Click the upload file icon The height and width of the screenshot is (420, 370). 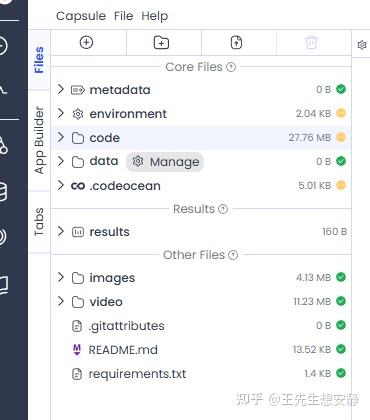point(236,43)
